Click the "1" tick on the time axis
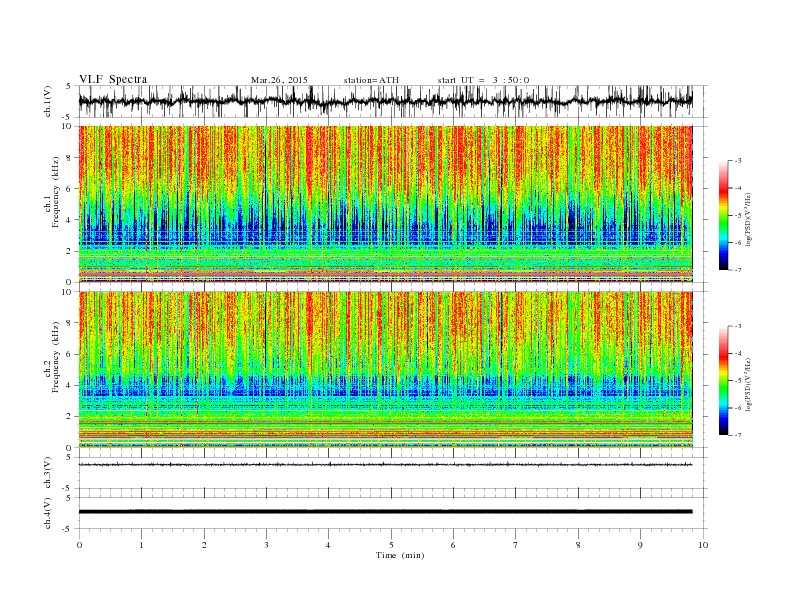This screenshot has width=792, height=612. tap(141, 545)
